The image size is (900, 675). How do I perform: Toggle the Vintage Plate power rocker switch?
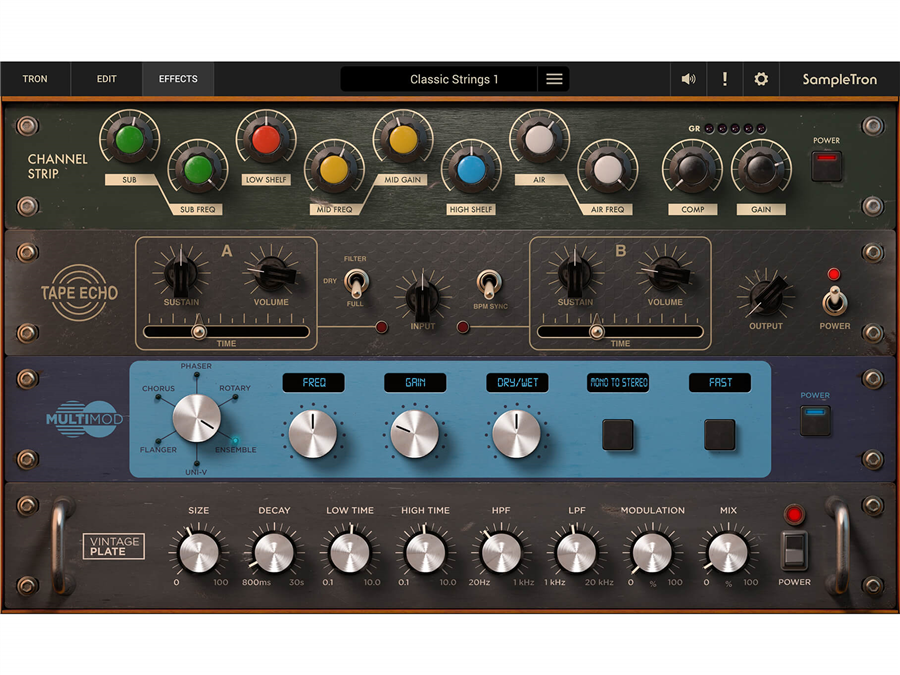794,549
